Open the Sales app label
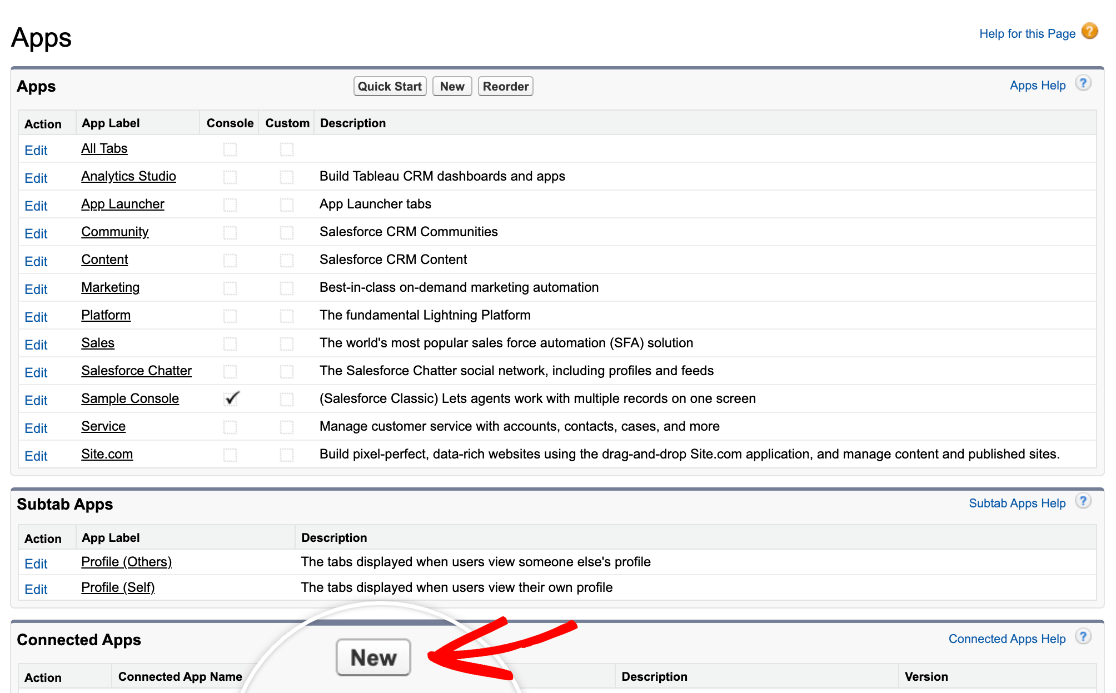Image resolution: width=1116 pixels, height=693 pixels. tap(98, 342)
